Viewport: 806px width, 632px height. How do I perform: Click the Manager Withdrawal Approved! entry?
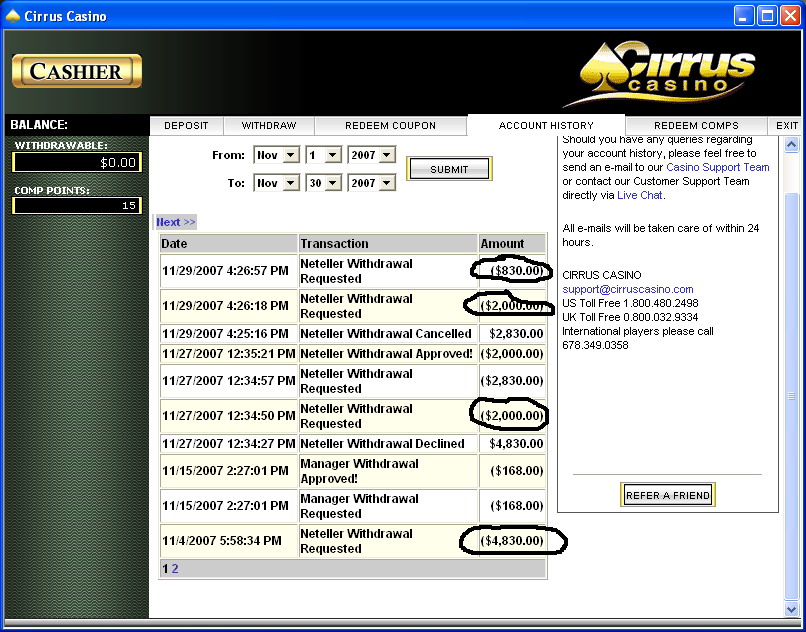[x=388, y=471]
